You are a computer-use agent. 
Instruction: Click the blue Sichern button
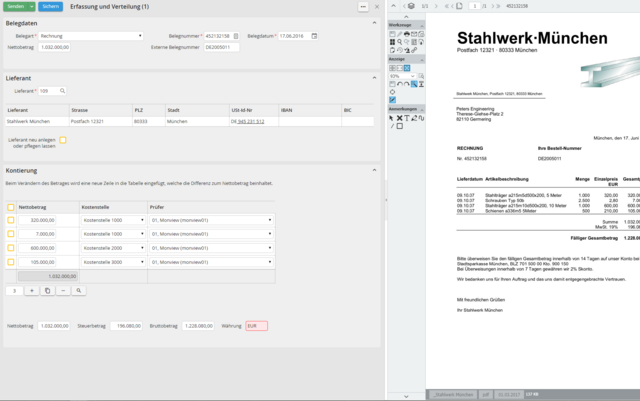[x=51, y=7]
